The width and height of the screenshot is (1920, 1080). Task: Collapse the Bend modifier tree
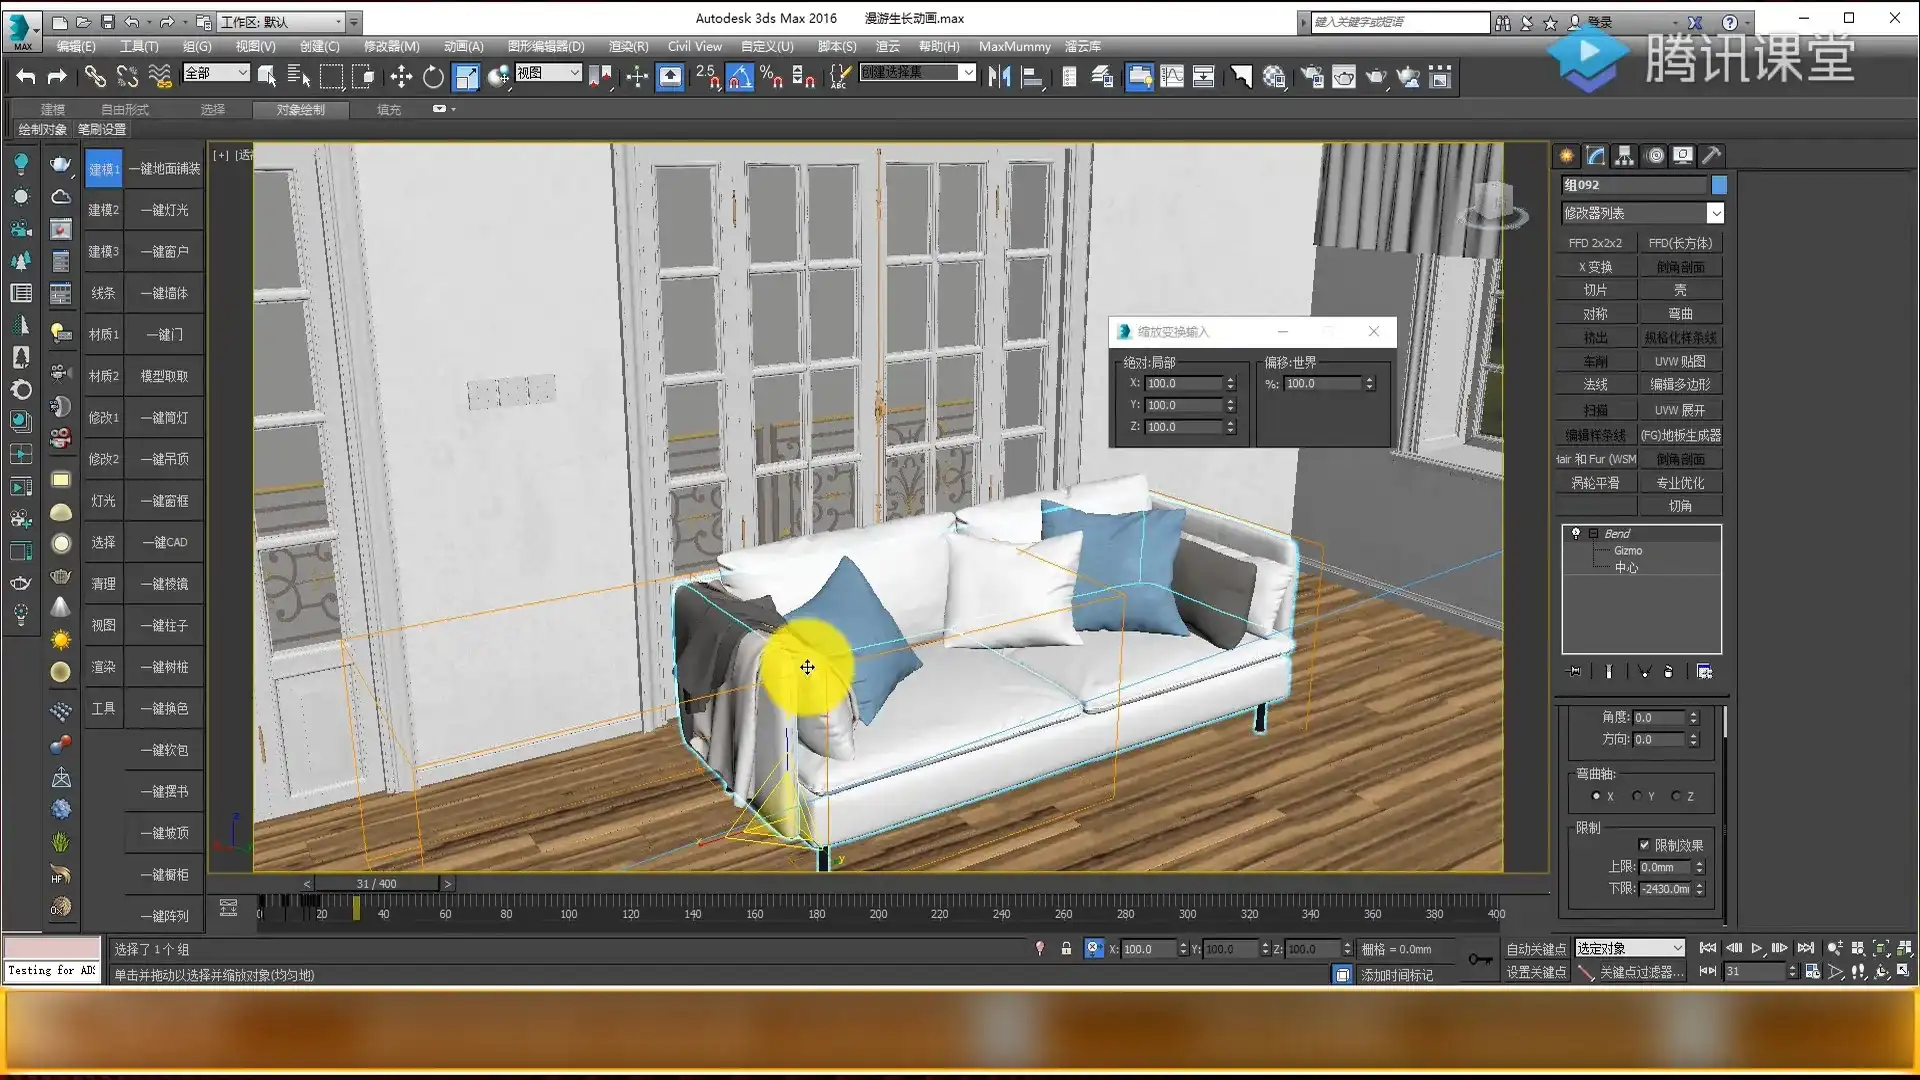click(1593, 533)
